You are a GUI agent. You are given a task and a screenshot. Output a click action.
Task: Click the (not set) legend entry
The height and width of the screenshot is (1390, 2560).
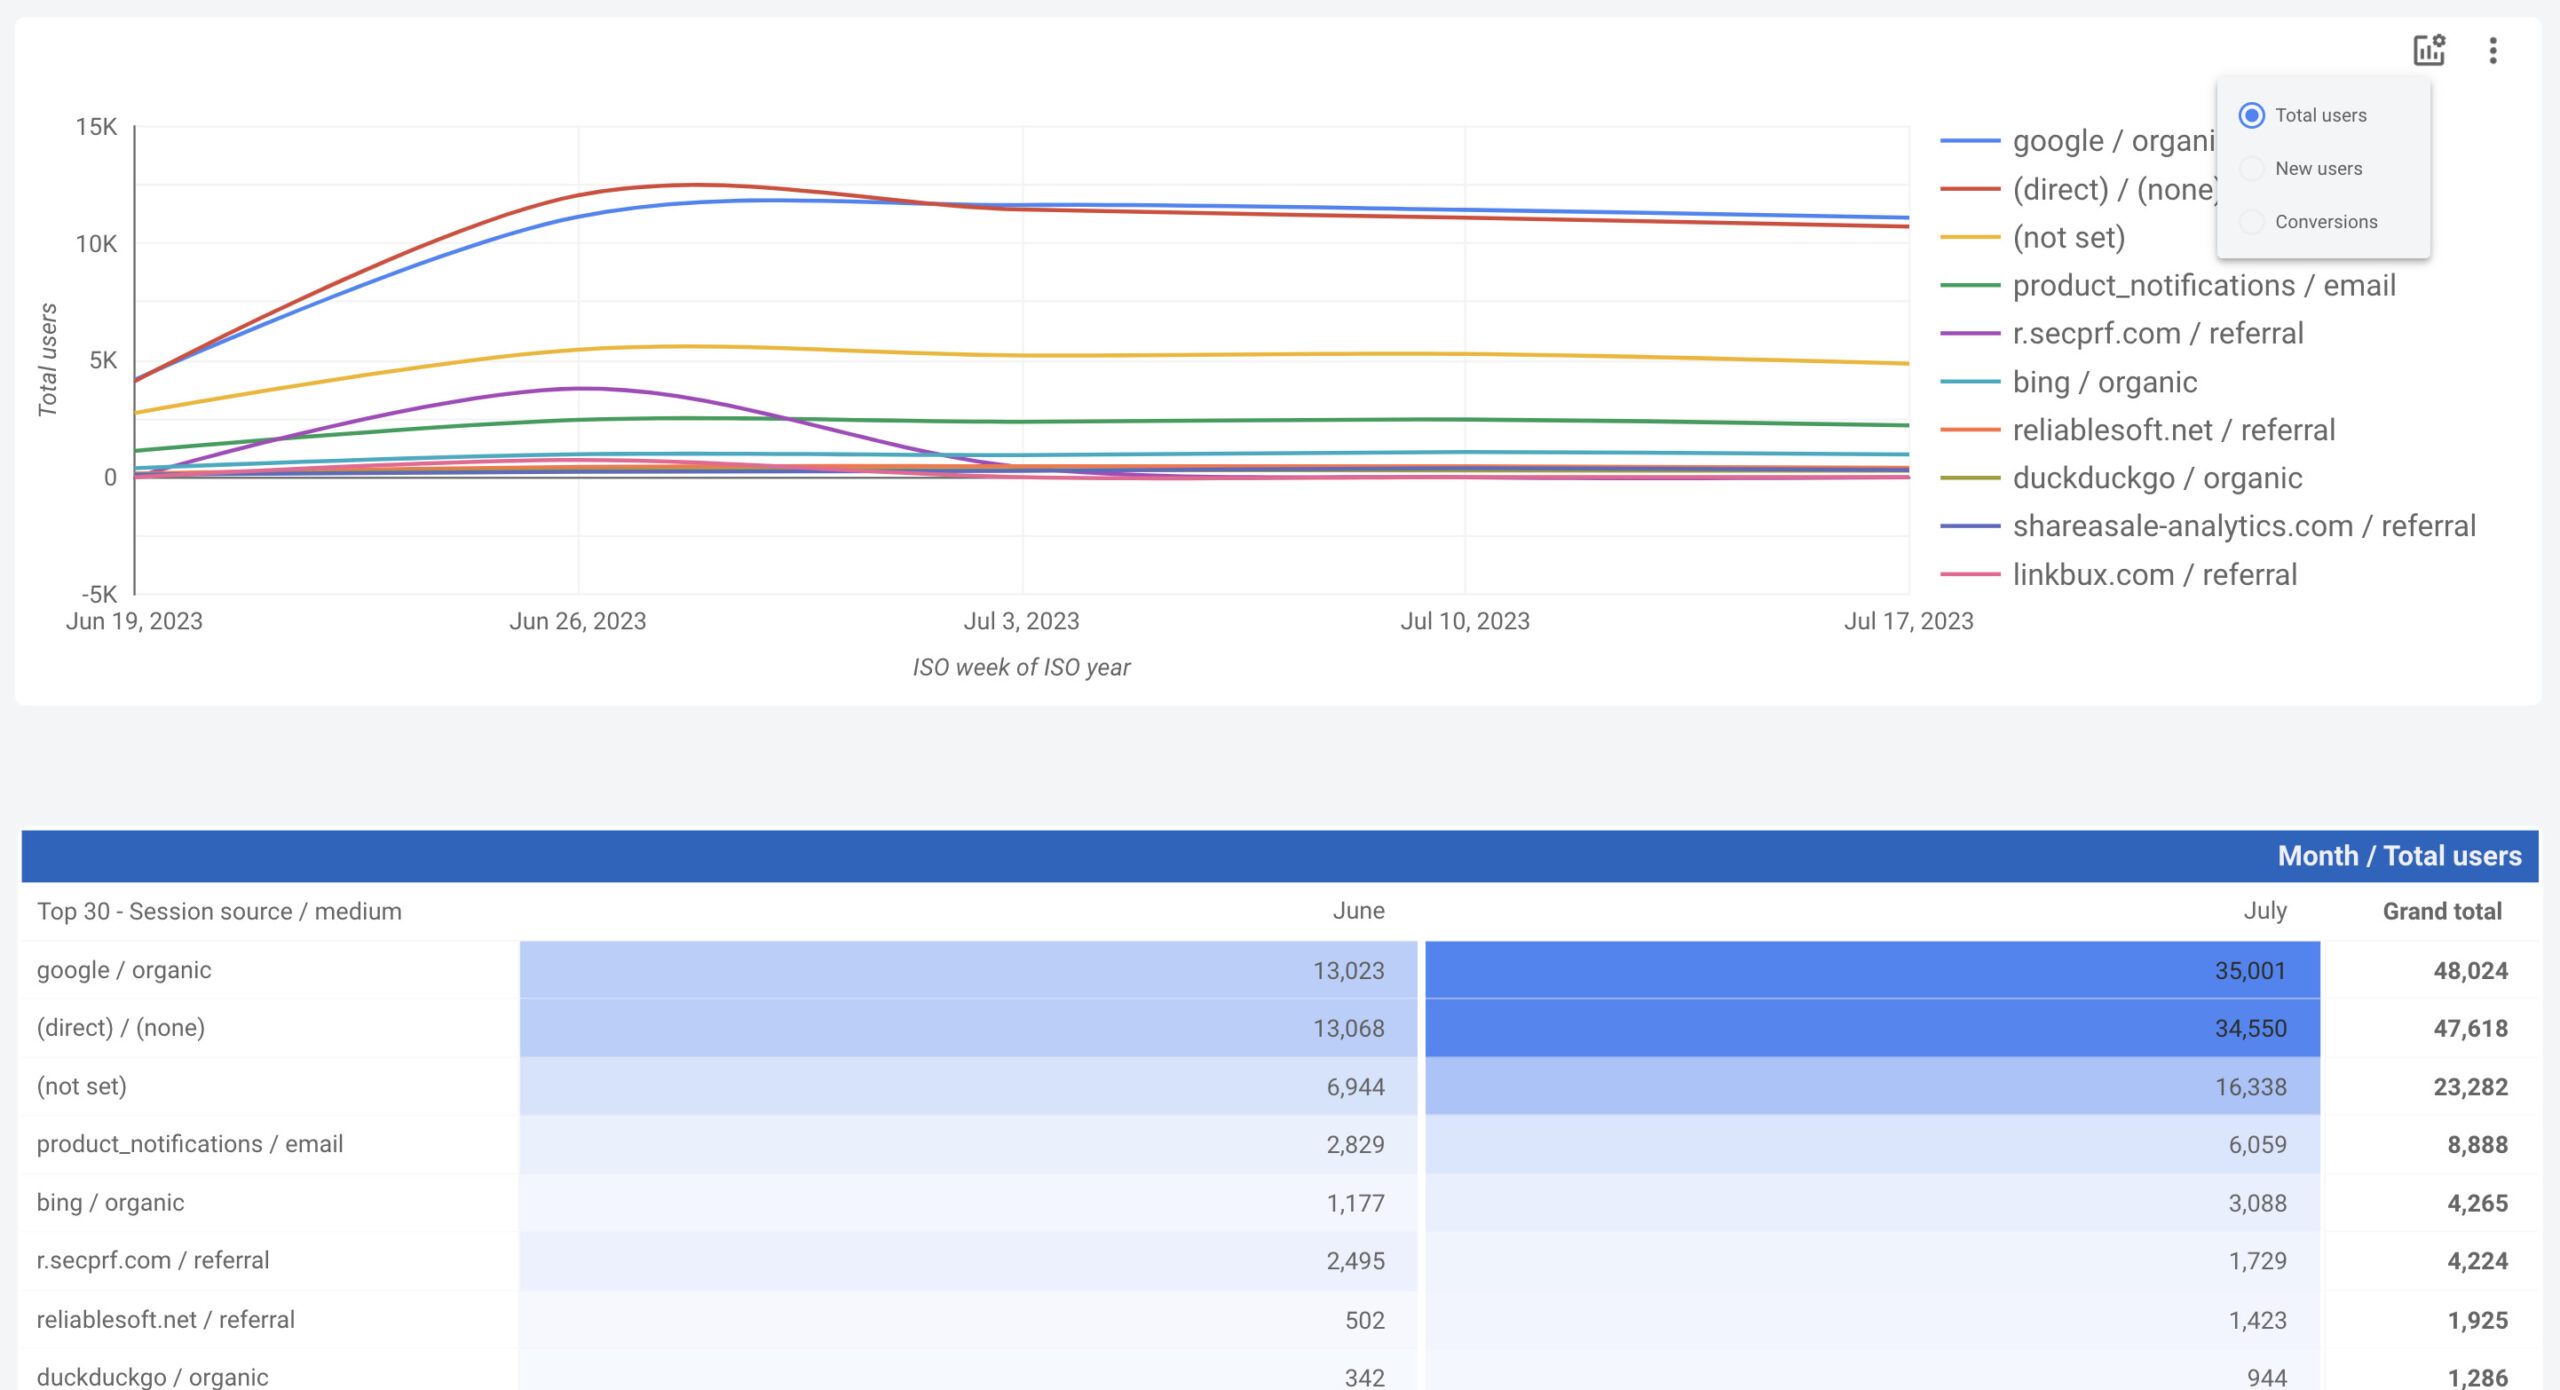(x=2068, y=237)
